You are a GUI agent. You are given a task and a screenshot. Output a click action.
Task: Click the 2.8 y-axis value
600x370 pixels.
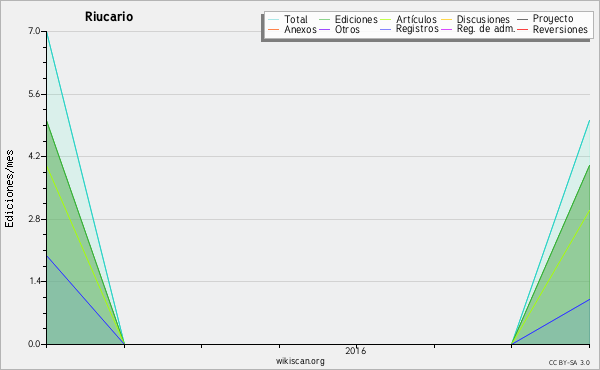[x=34, y=219]
